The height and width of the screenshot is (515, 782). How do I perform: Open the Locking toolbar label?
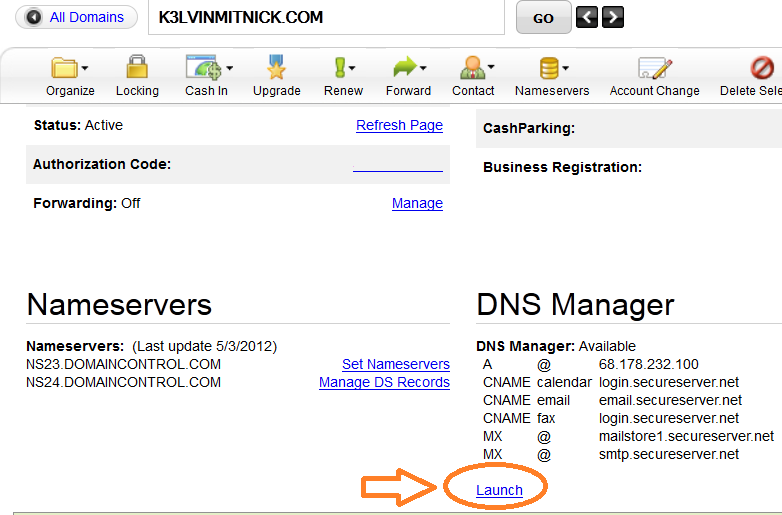137,91
